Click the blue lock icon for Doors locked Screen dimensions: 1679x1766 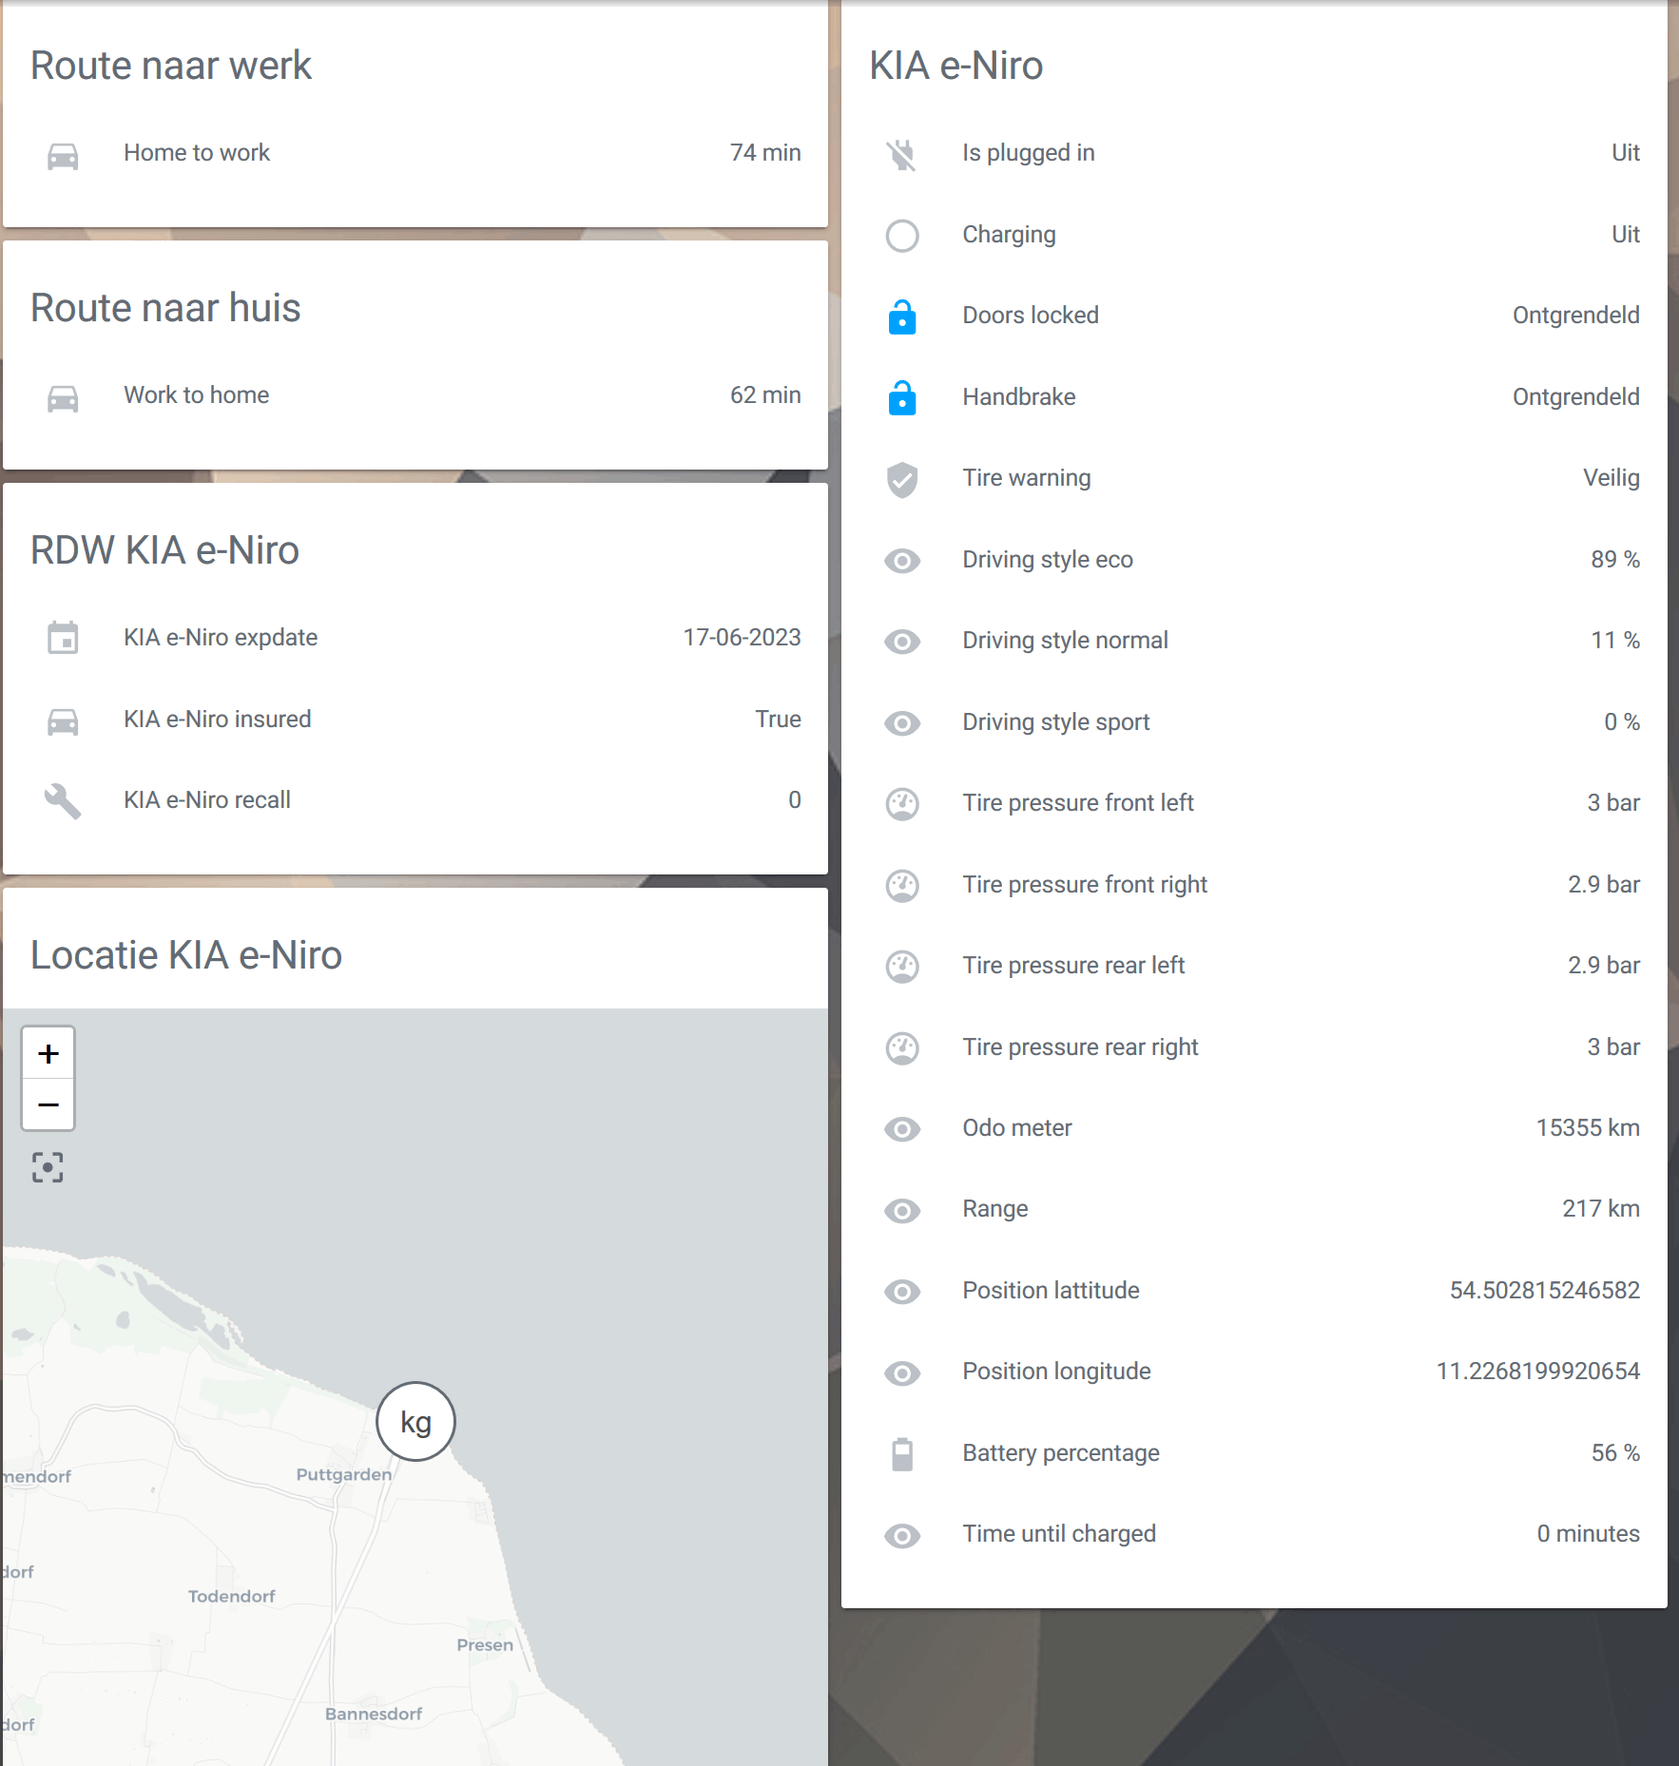[902, 317]
